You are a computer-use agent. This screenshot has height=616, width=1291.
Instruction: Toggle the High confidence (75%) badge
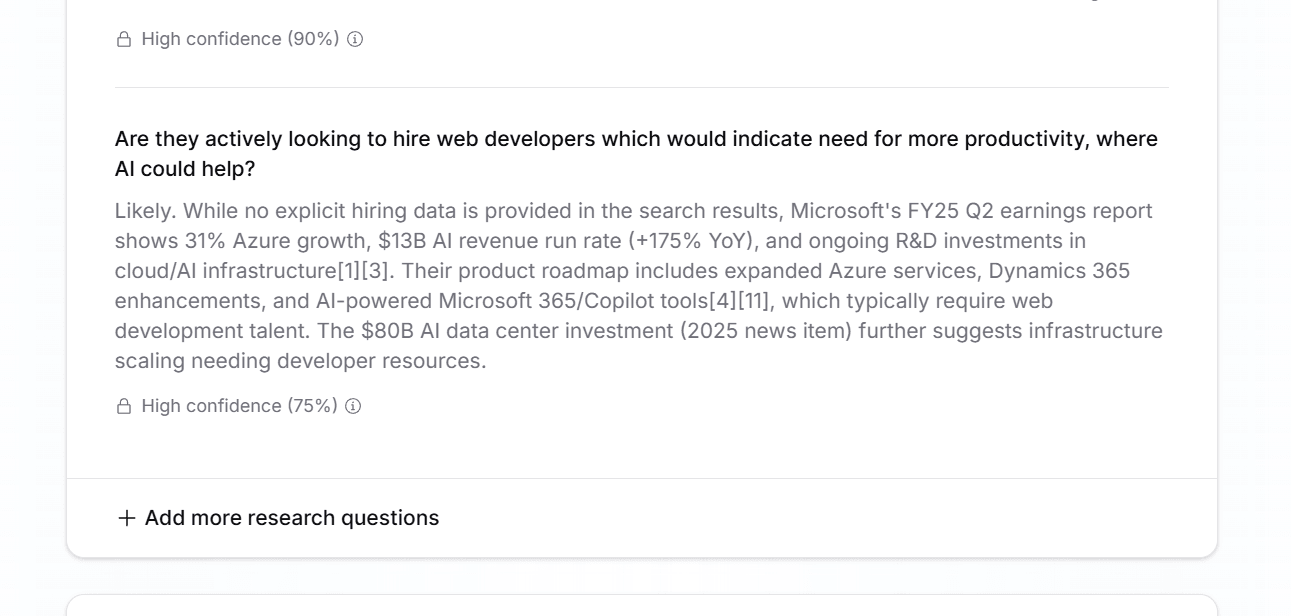point(238,406)
